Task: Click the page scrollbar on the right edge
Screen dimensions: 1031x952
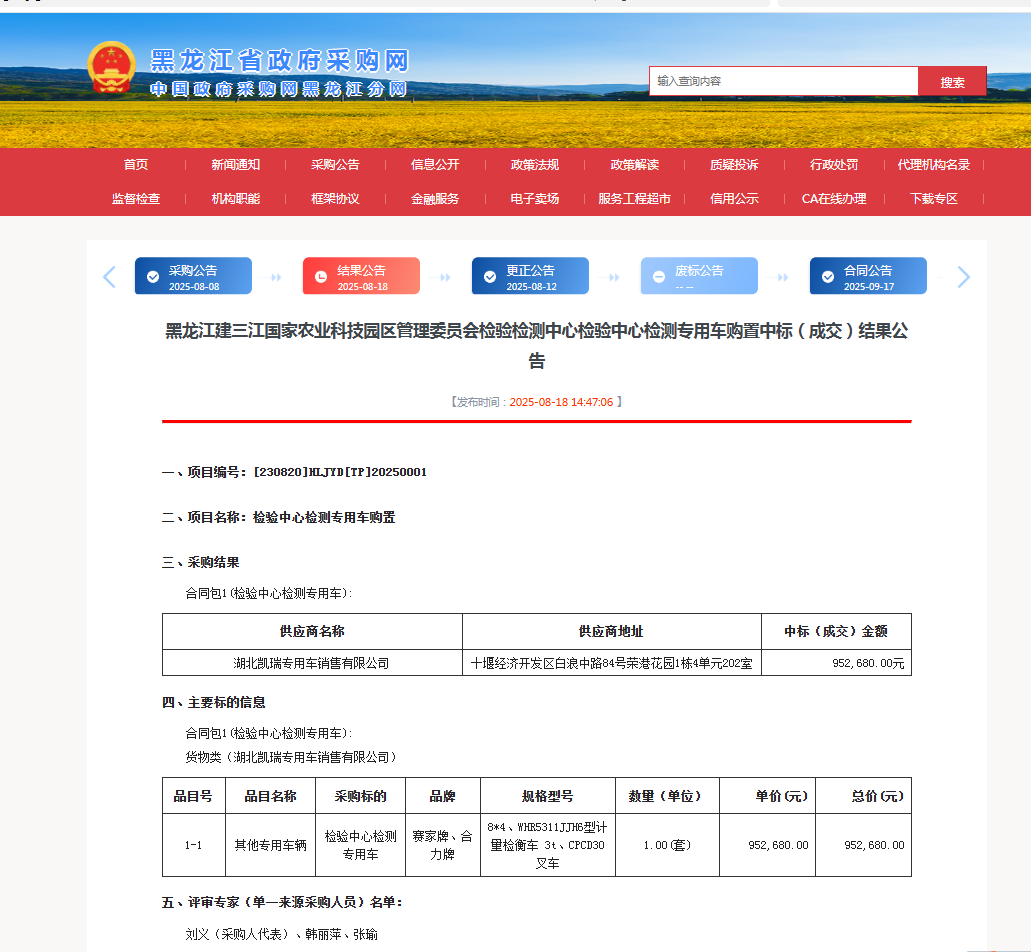Action: click(1025, 476)
